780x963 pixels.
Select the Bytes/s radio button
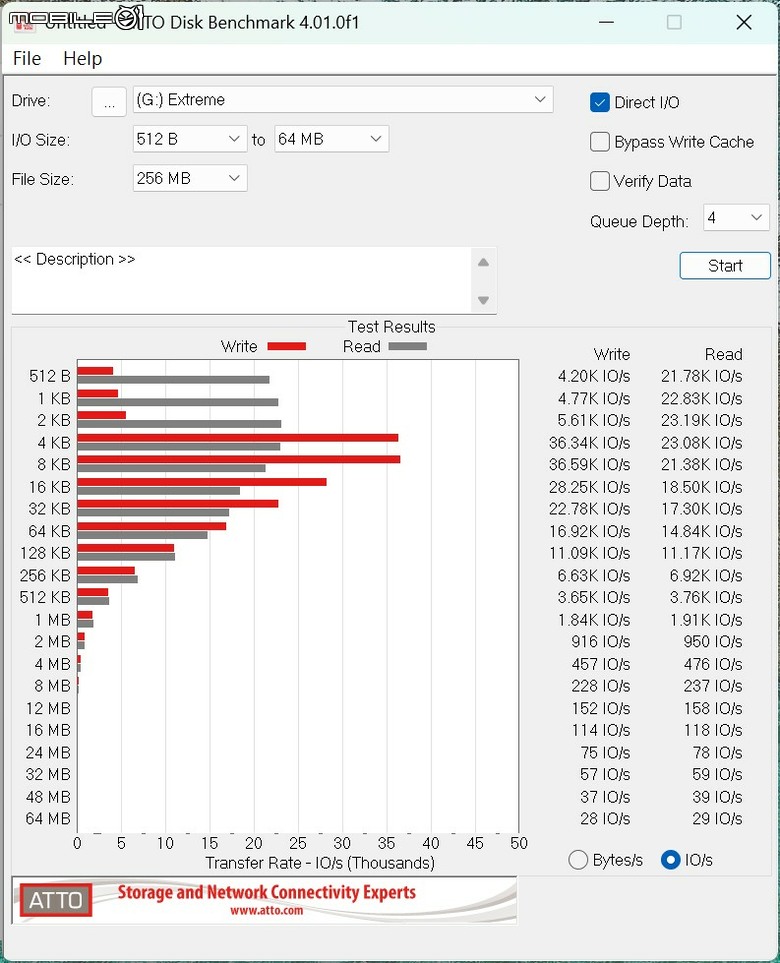pyautogui.click(x=578, y=860)
